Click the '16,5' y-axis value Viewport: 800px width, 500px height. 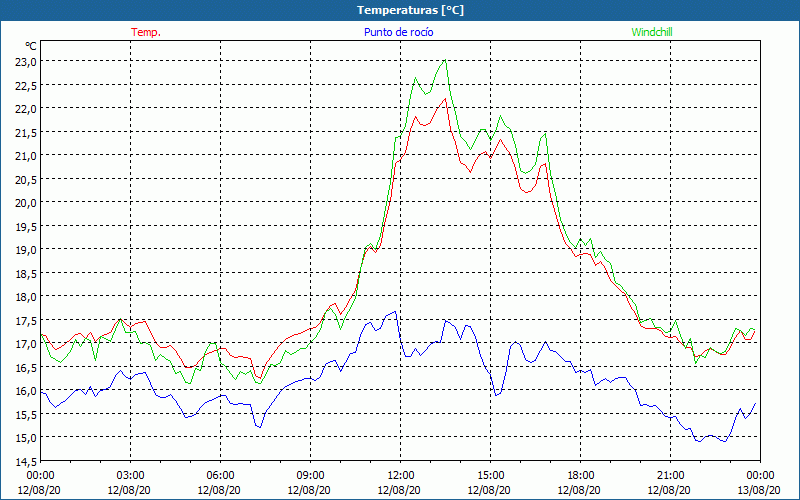26,367
